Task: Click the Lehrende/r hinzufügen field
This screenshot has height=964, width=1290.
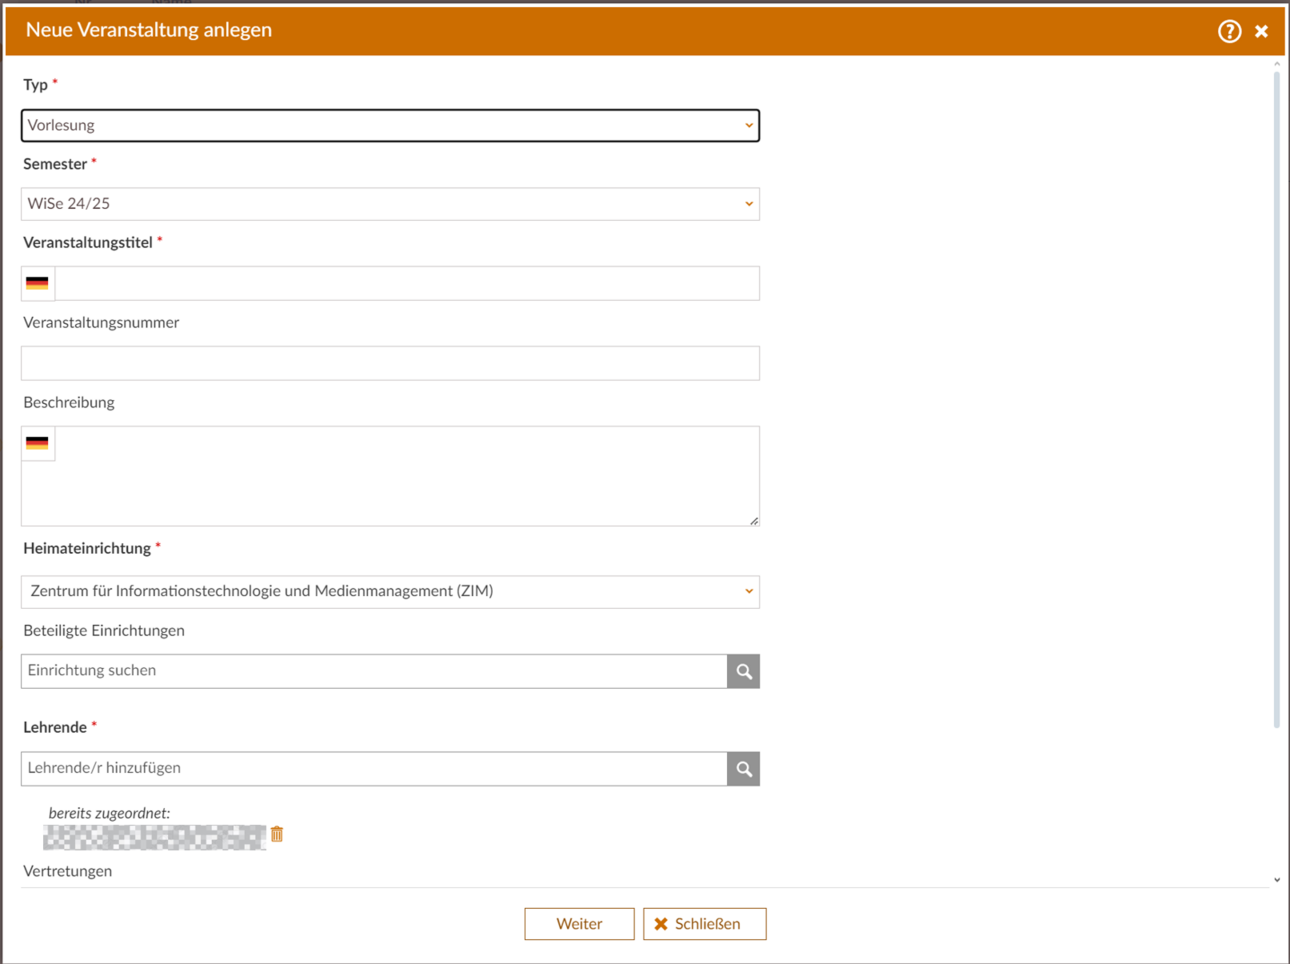Action: point(374,769)
